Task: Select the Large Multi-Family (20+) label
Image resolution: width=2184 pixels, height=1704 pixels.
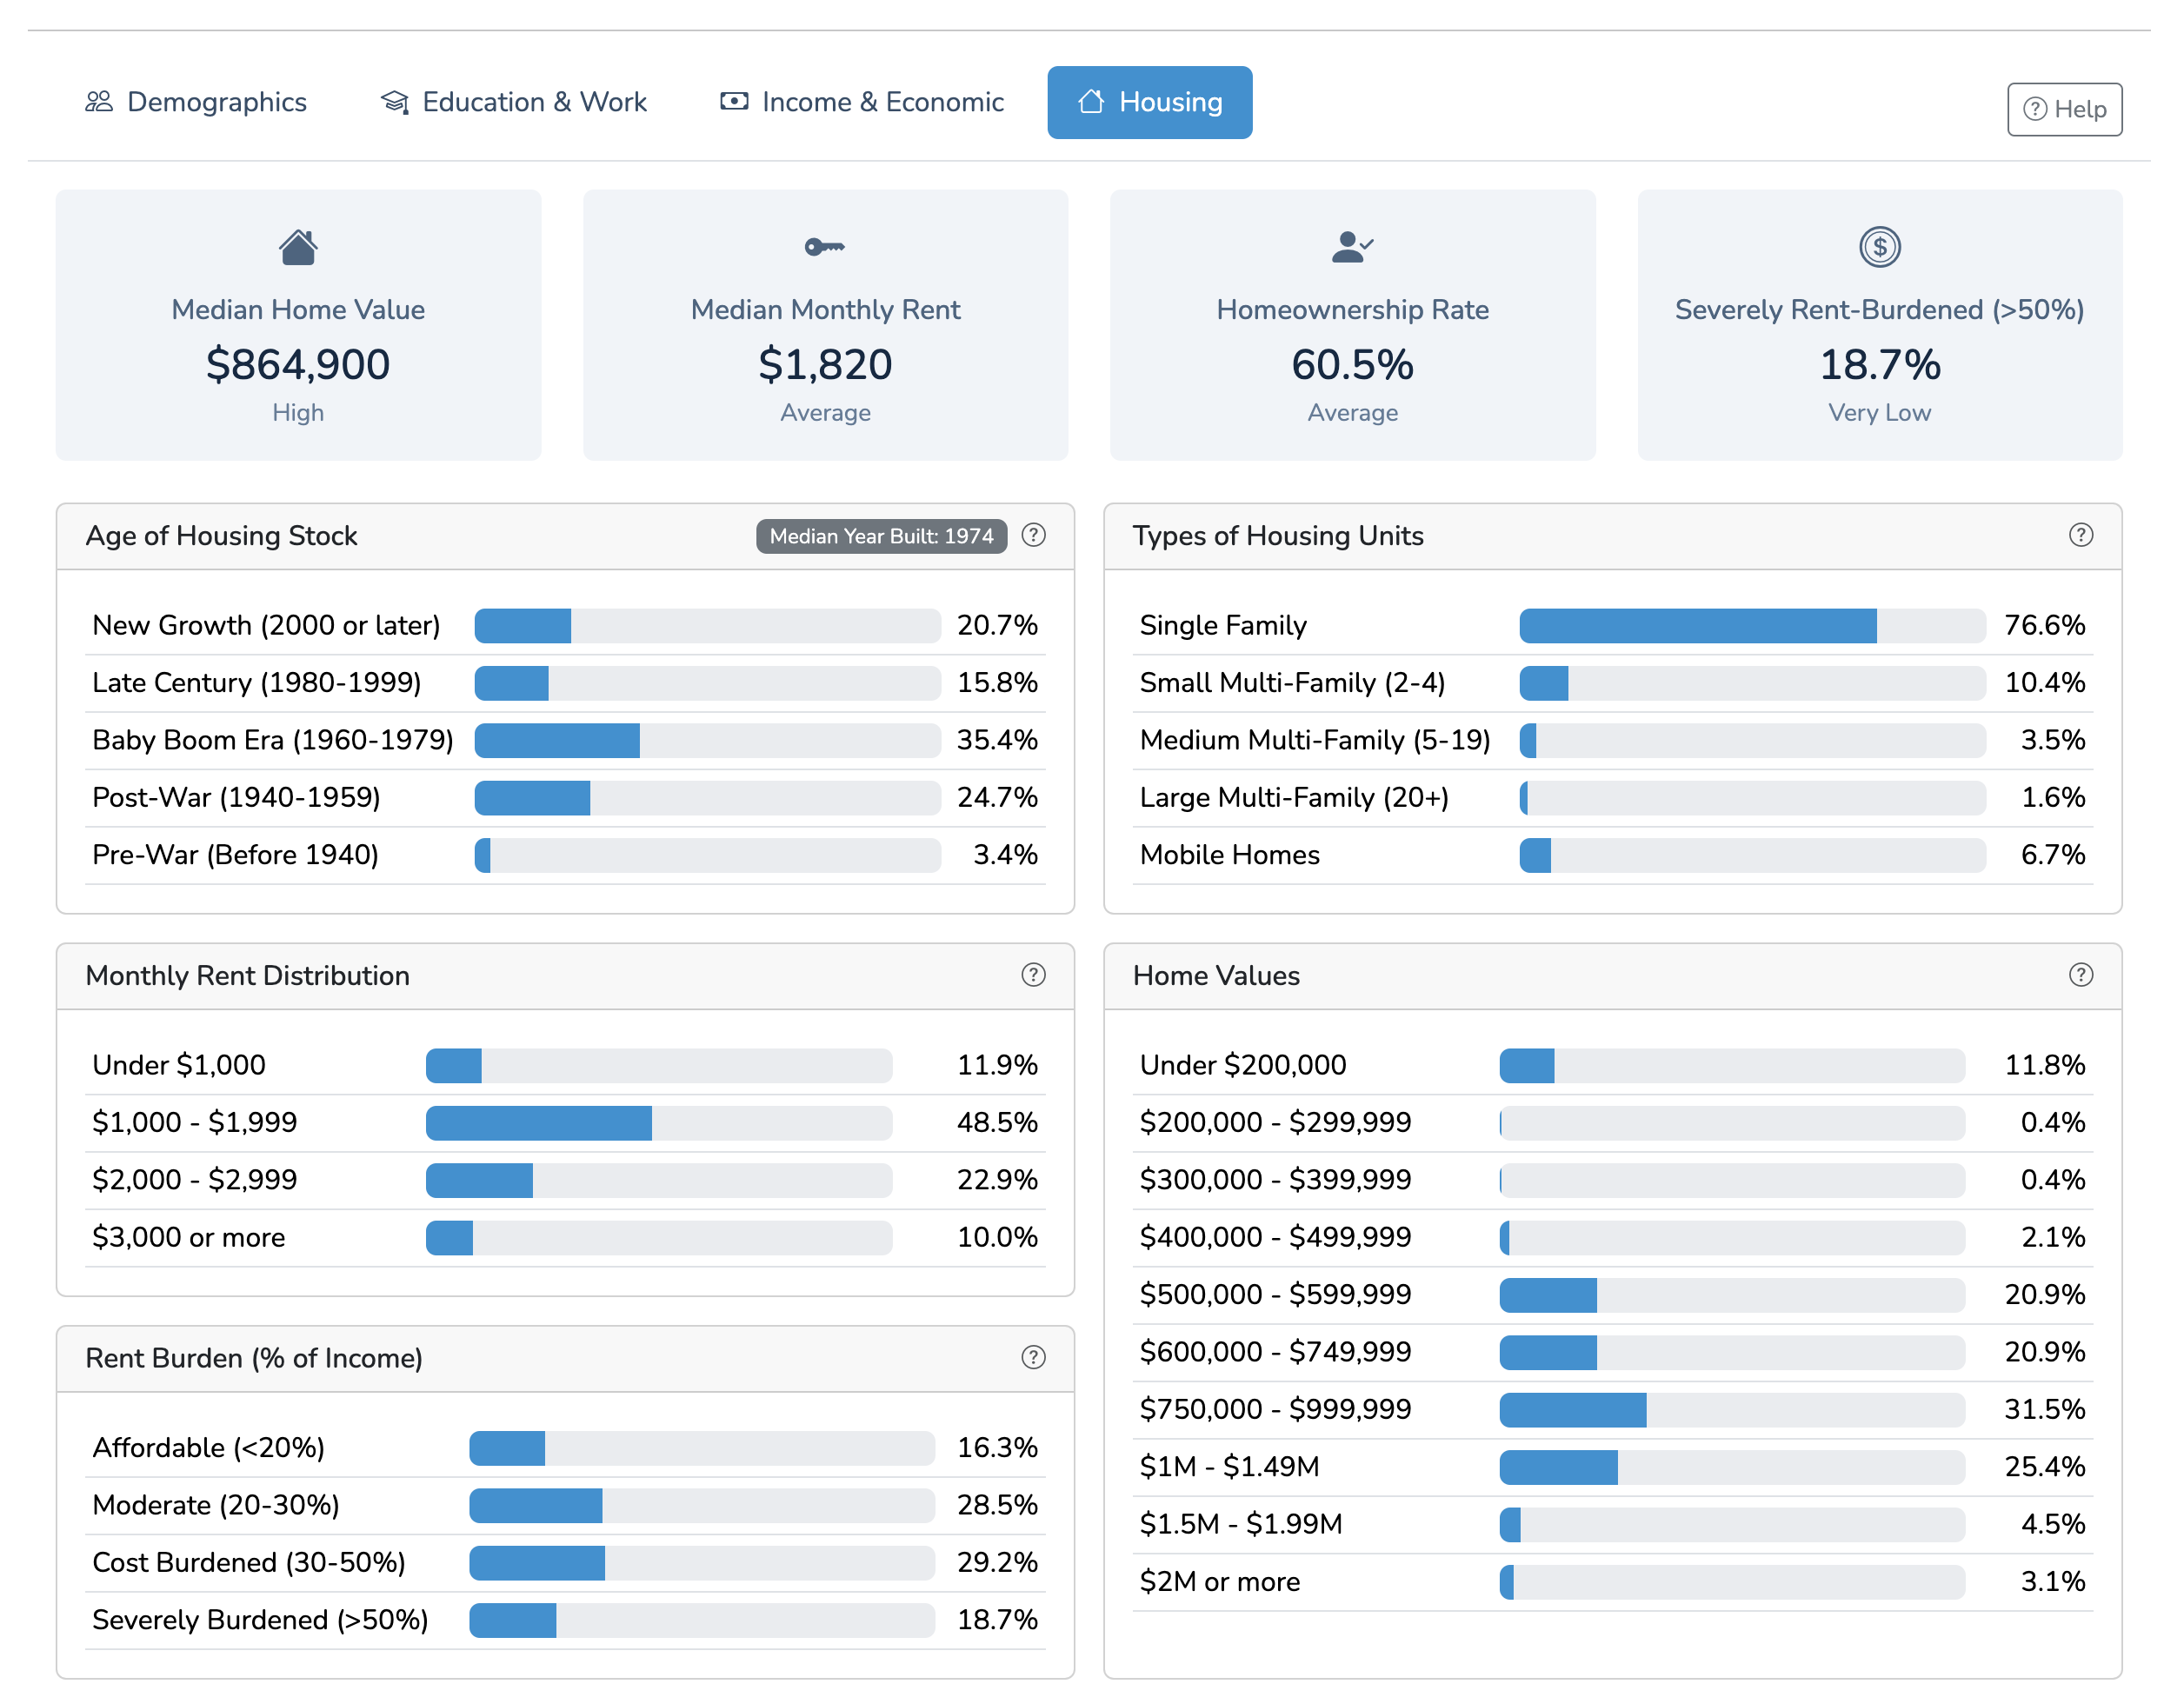Action: tap(1294, 798)
